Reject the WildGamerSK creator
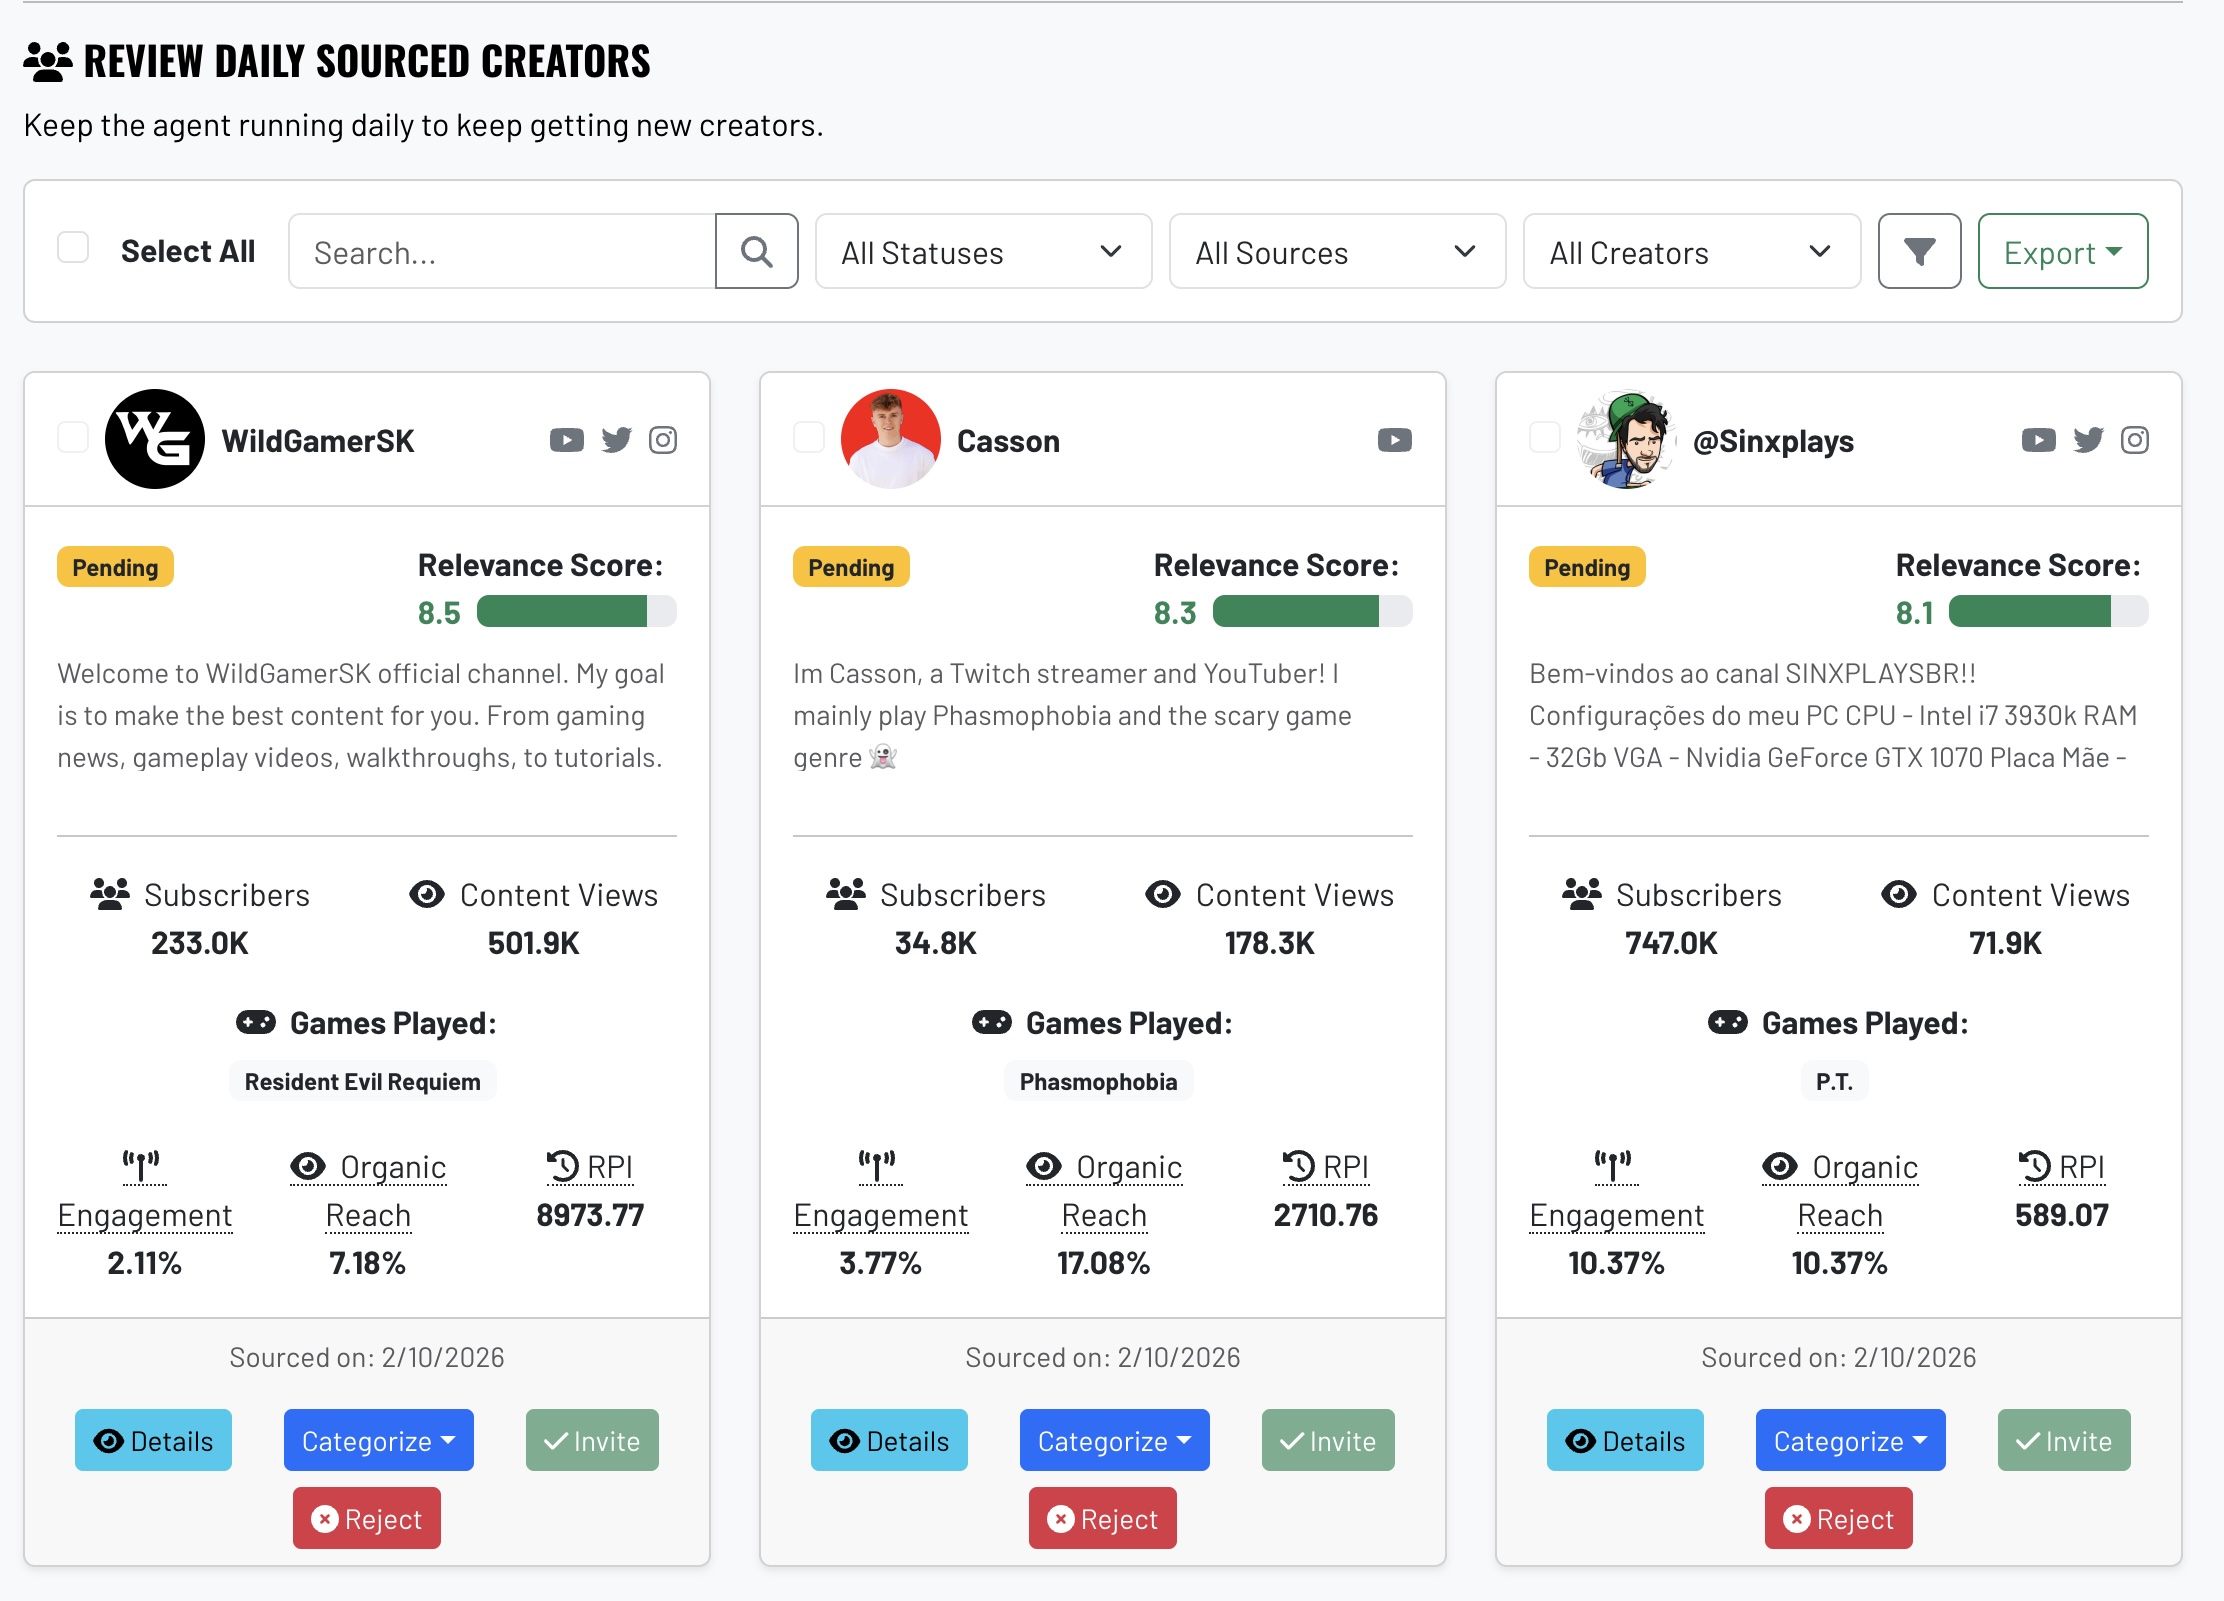This screenshot has height=1601, width=2224. pyautogui.click(x=366, y=1518)
